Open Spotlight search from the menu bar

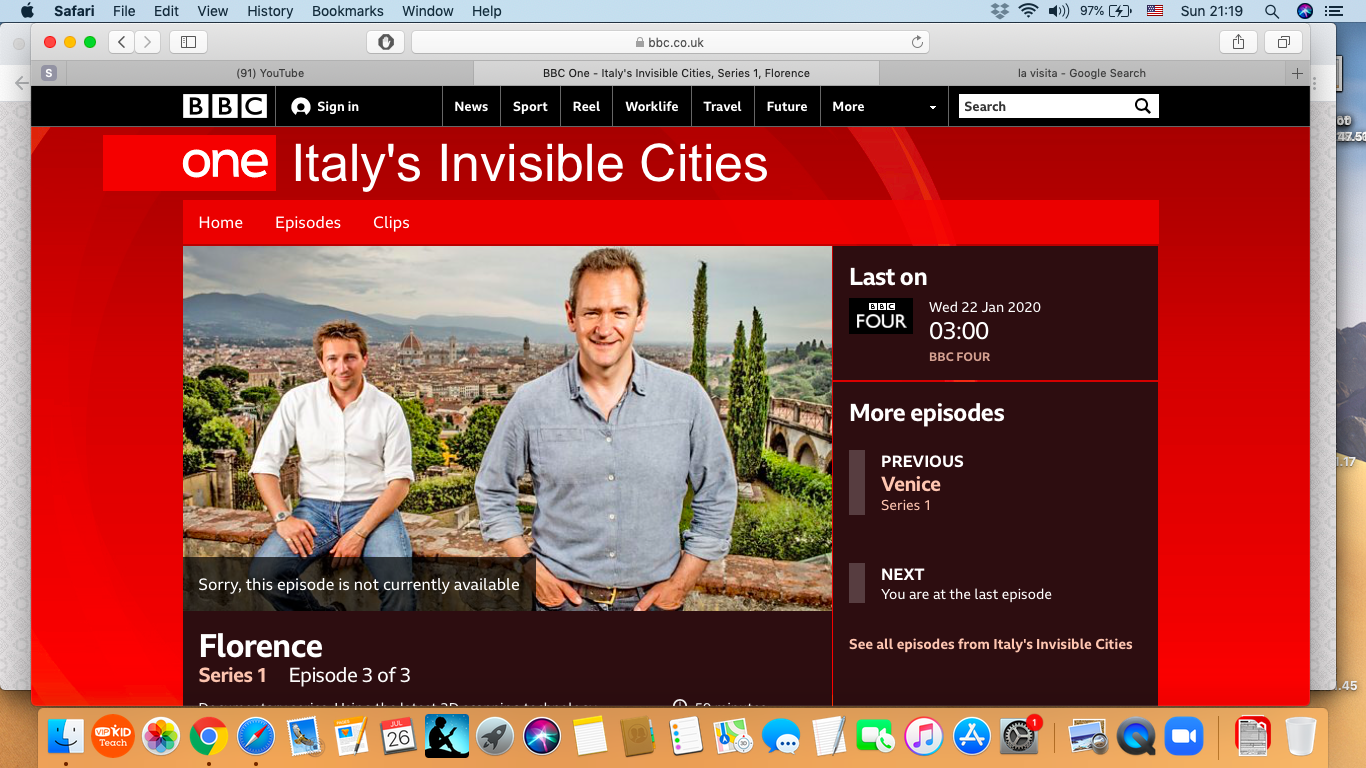1271,11
